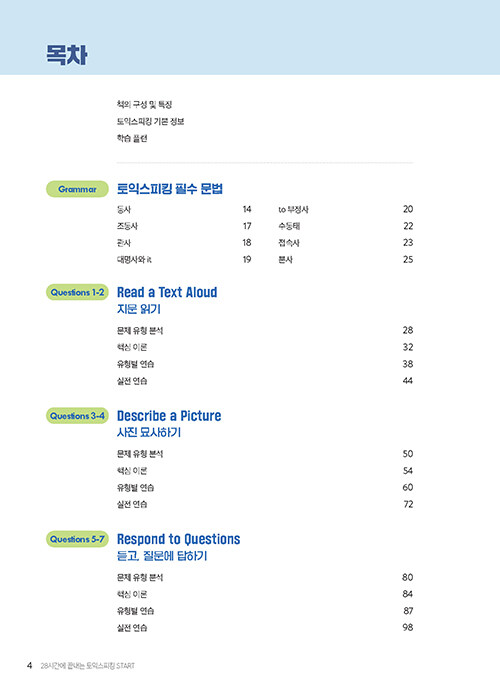Click the green Grammar badge
This screenshot has width=500, height=688.
click(x=77, y=189)
